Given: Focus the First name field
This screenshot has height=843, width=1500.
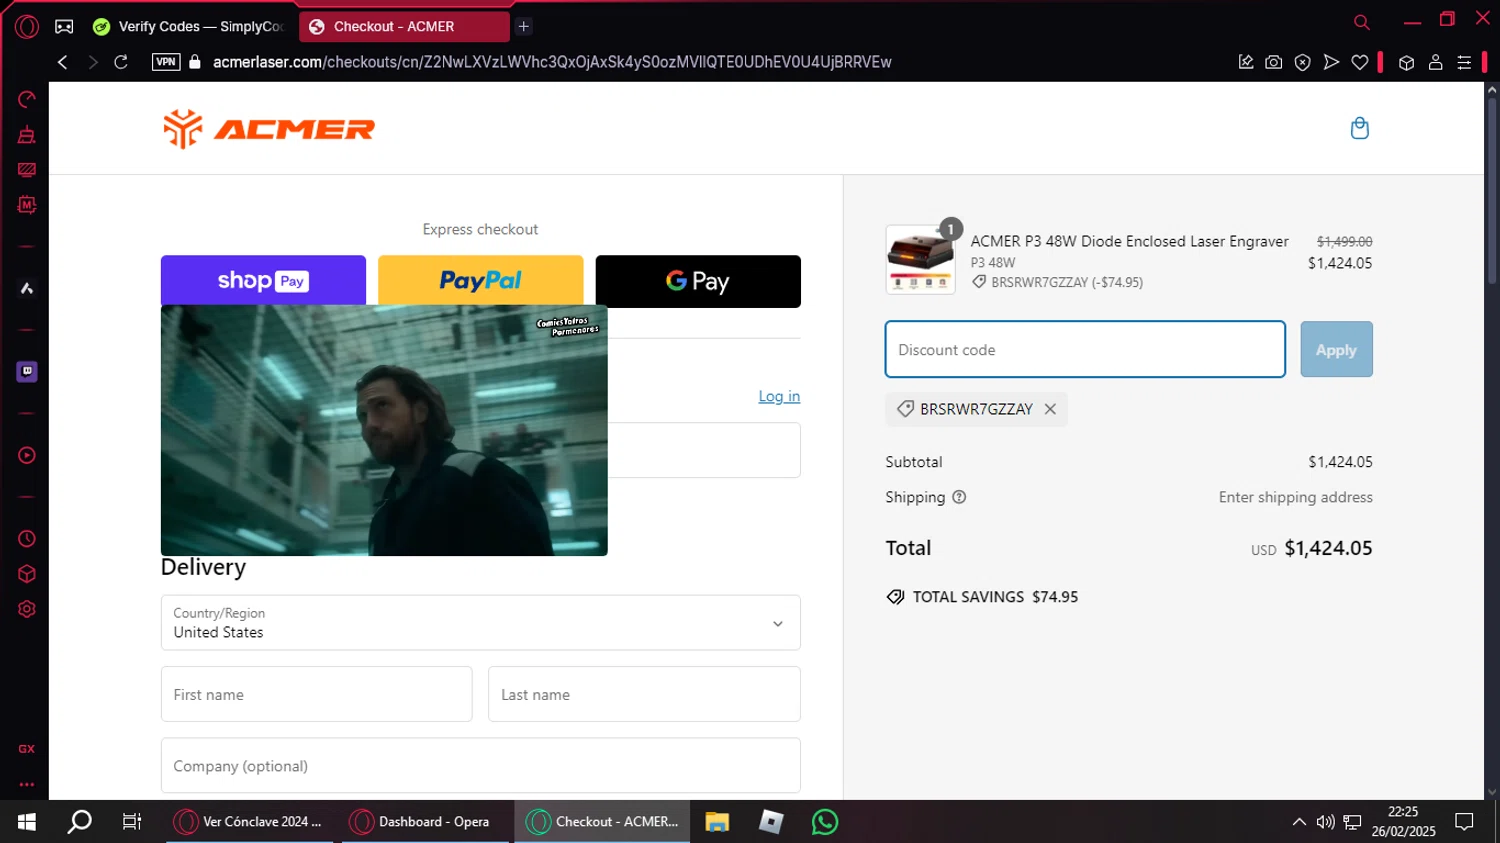Looking at the screenshot, I should 316,694.
